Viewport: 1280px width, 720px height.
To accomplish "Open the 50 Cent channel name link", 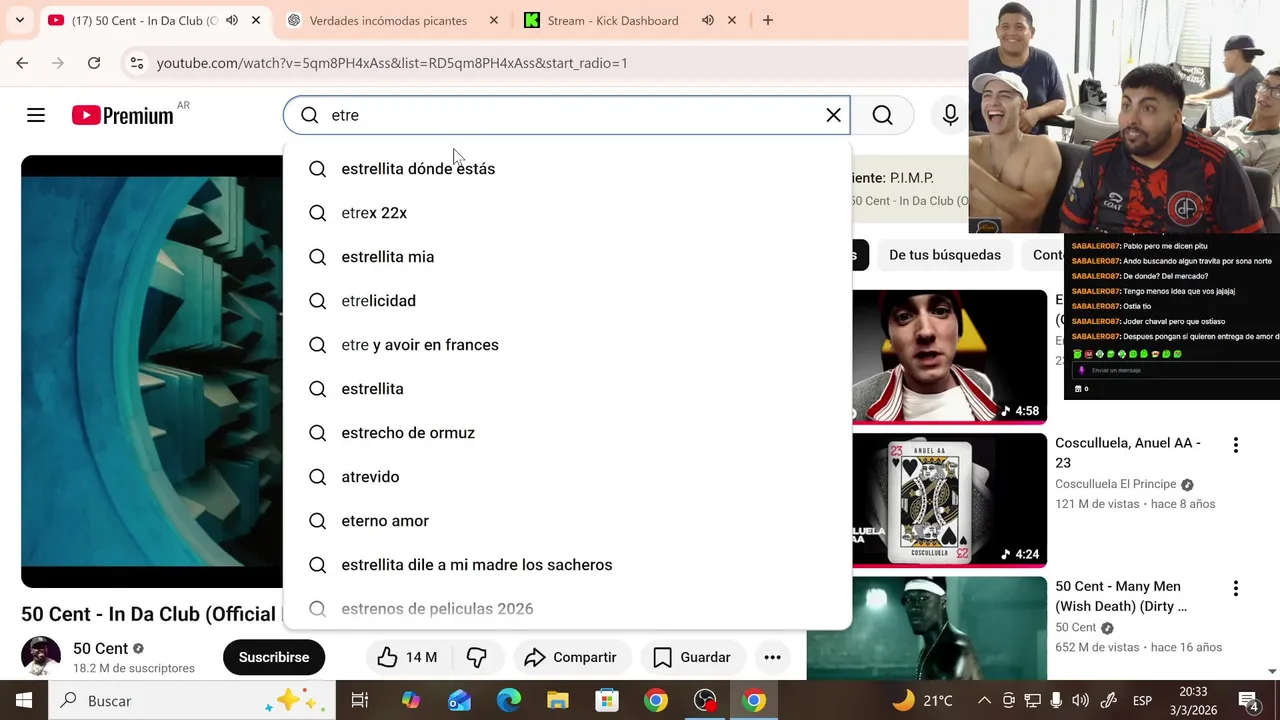I will click(100, 648).
